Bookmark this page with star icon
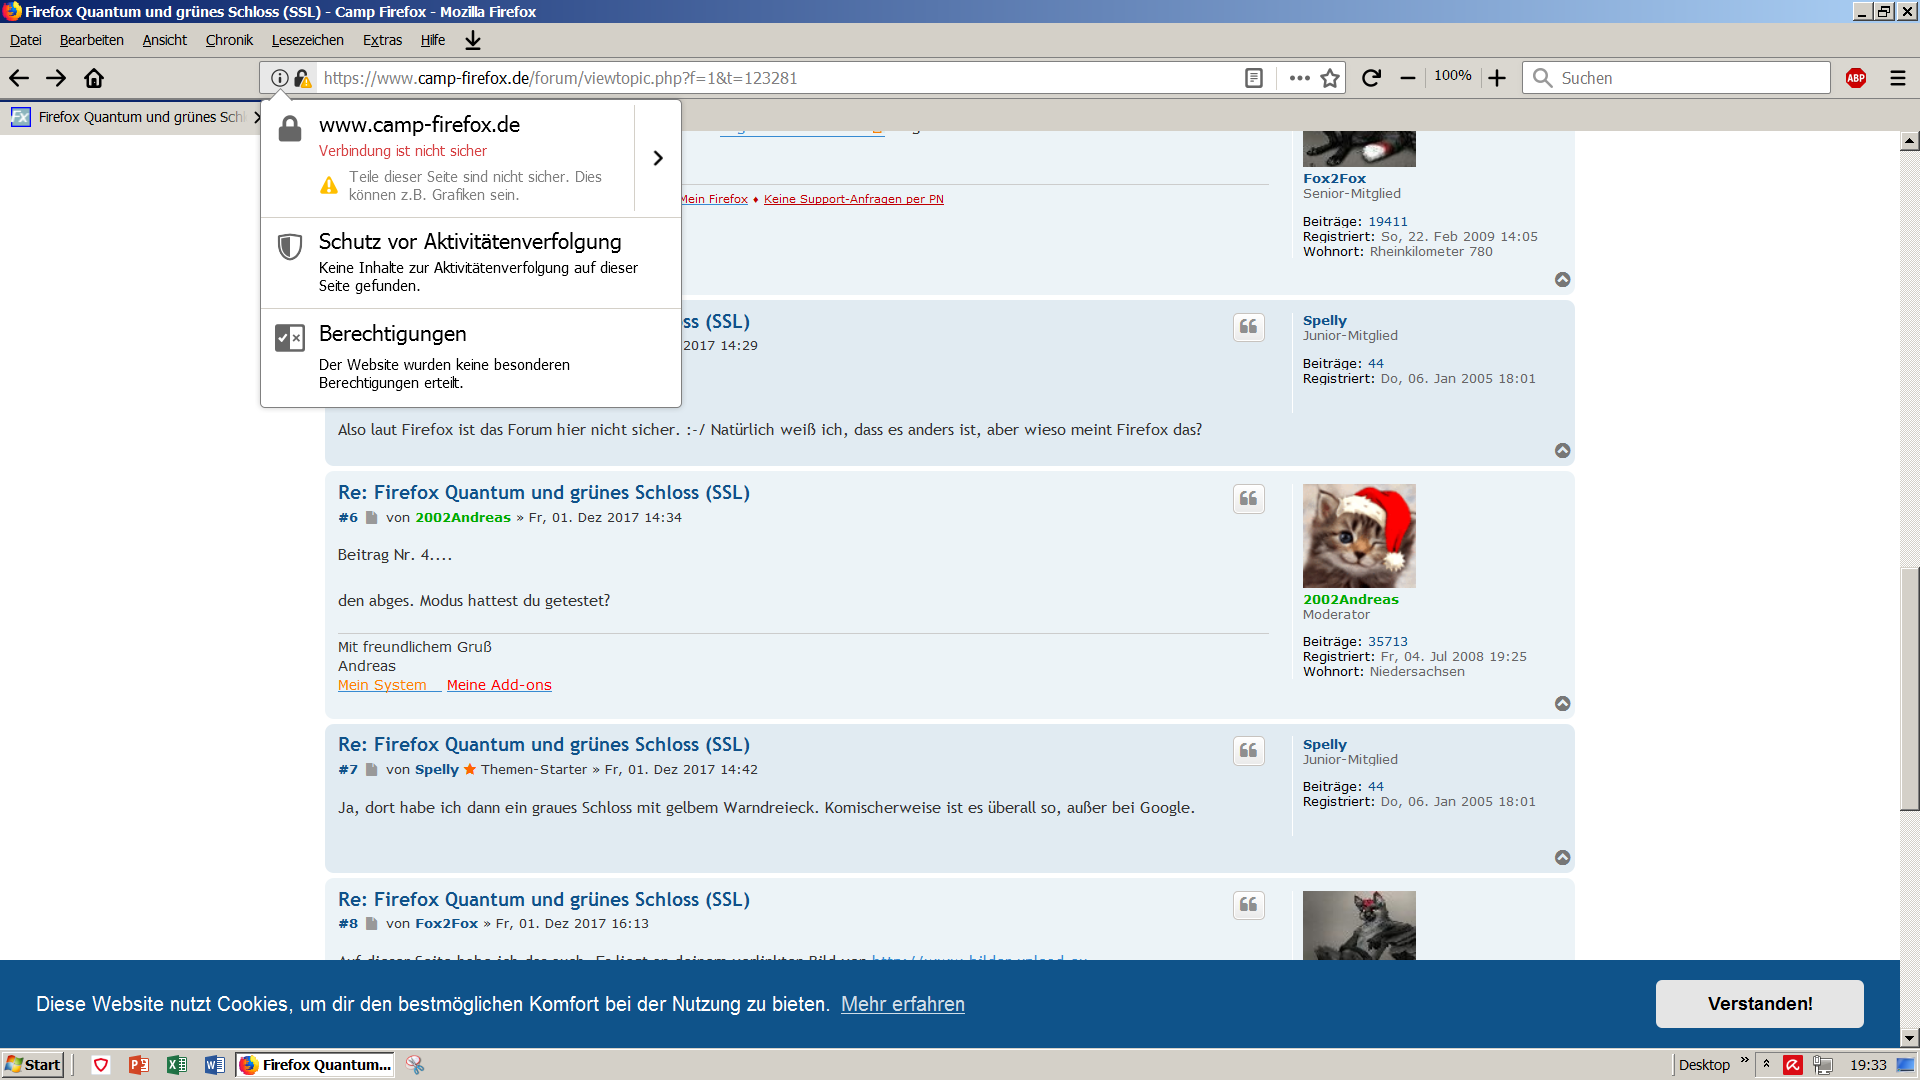 click(1330, 78)
